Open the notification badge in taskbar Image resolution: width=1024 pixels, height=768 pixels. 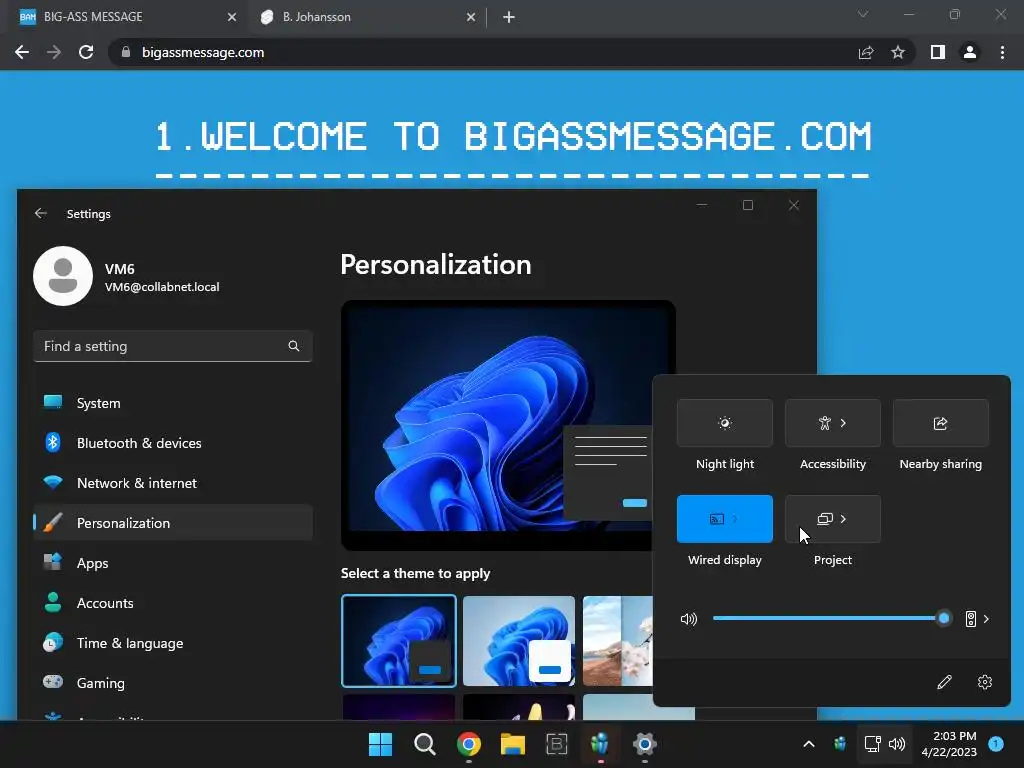pyautogui.click(x=996, y=744)
